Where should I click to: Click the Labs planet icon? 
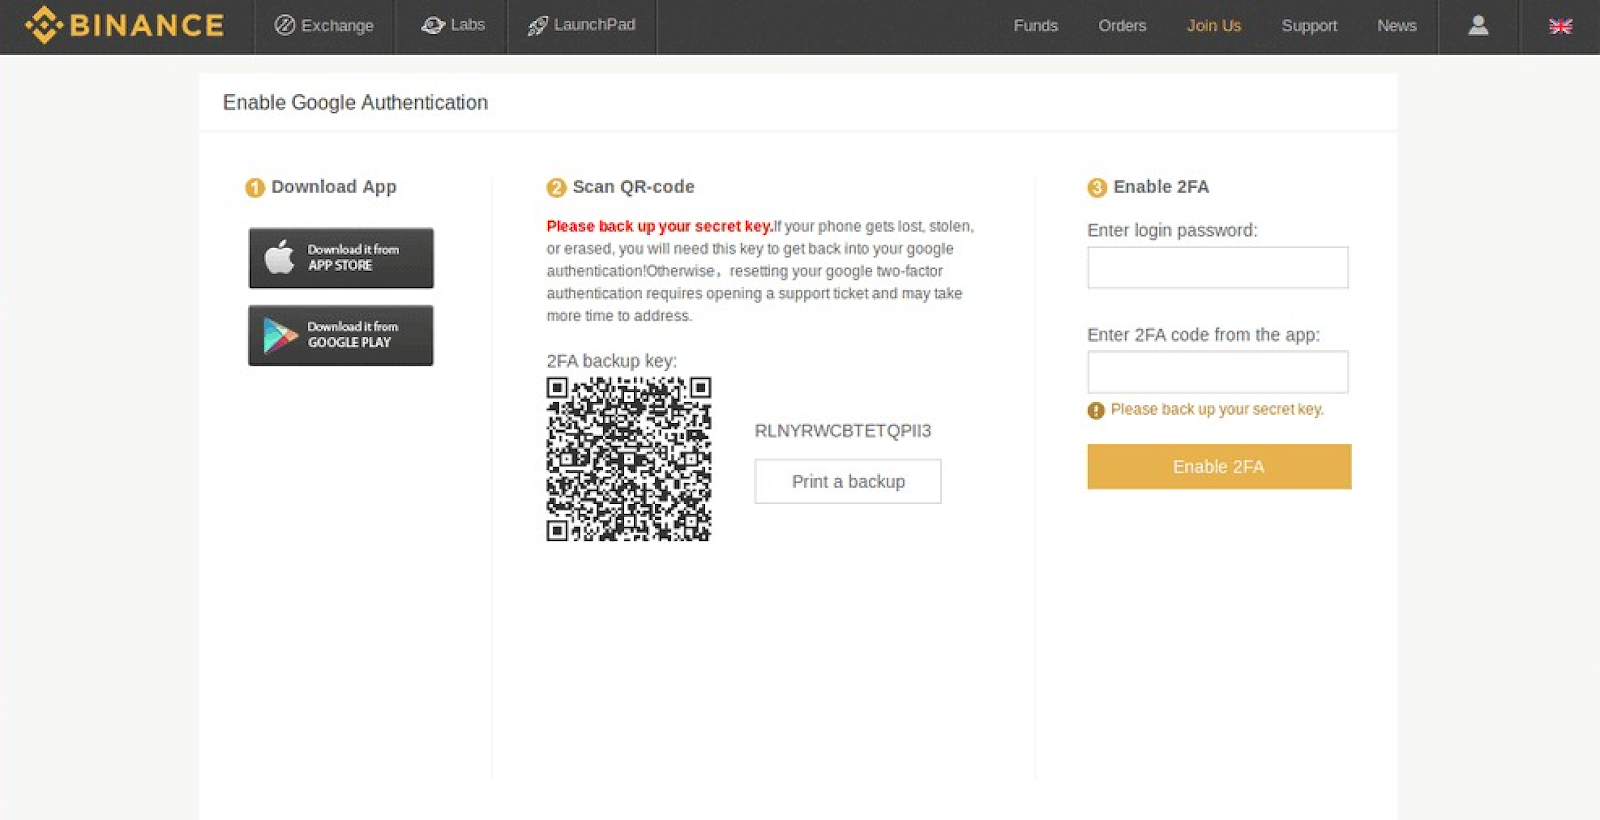(433, 25)
